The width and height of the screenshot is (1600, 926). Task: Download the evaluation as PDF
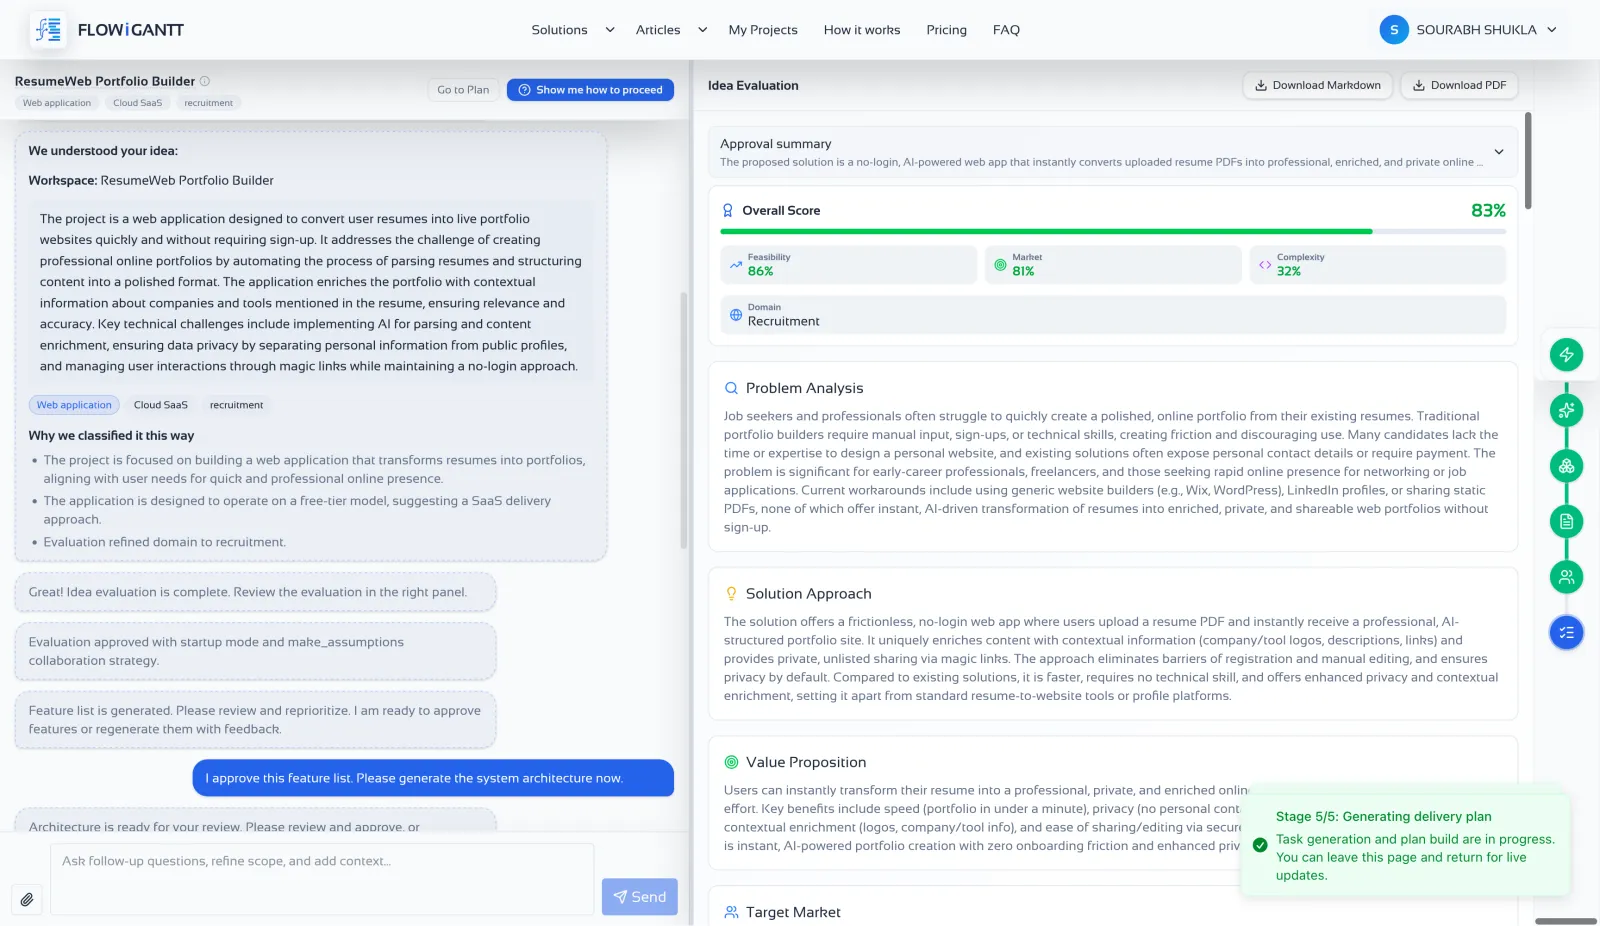1459,85
